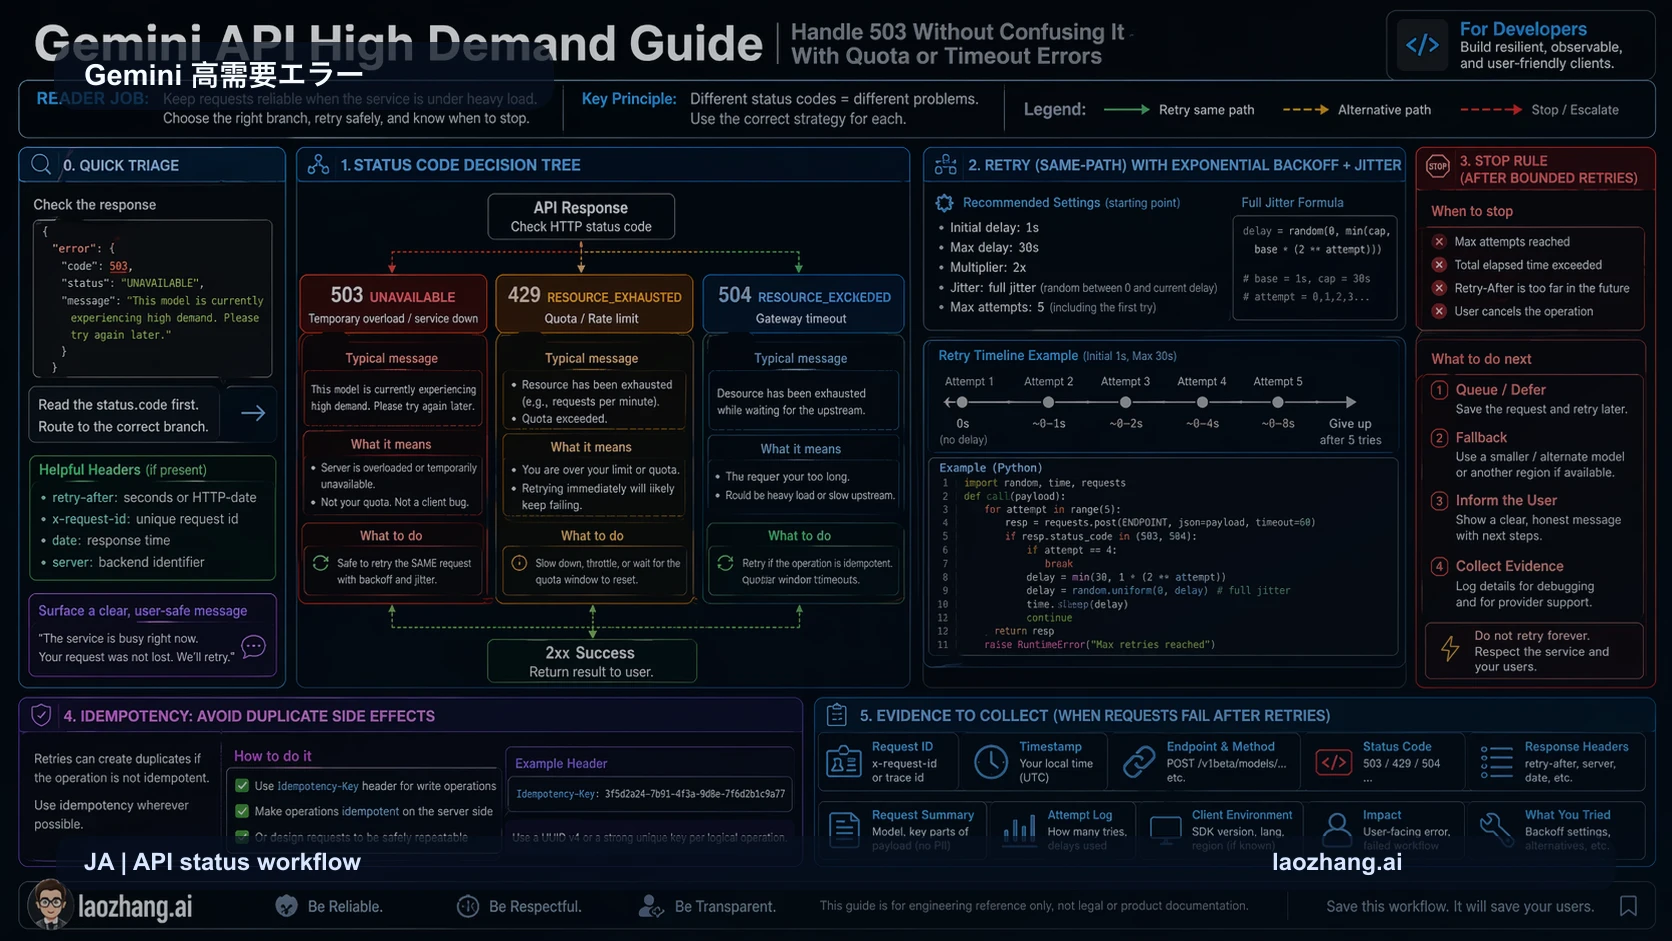Click the Impact person icon

coord(1336,828)
